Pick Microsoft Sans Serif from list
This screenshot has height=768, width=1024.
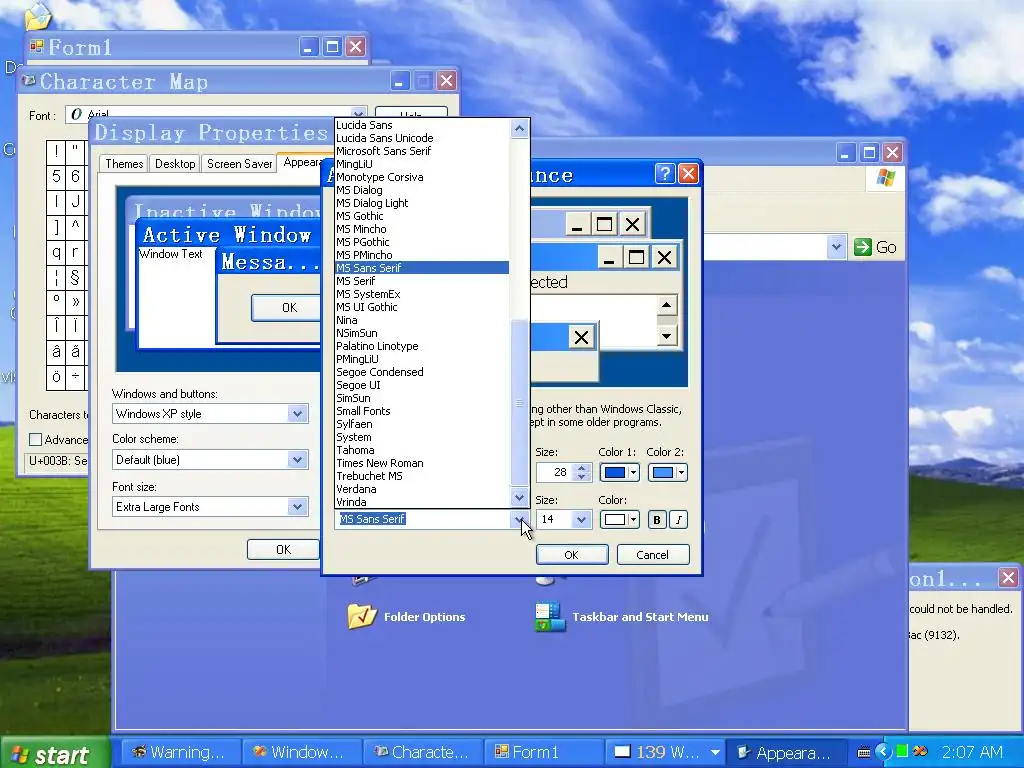(422, 151)
